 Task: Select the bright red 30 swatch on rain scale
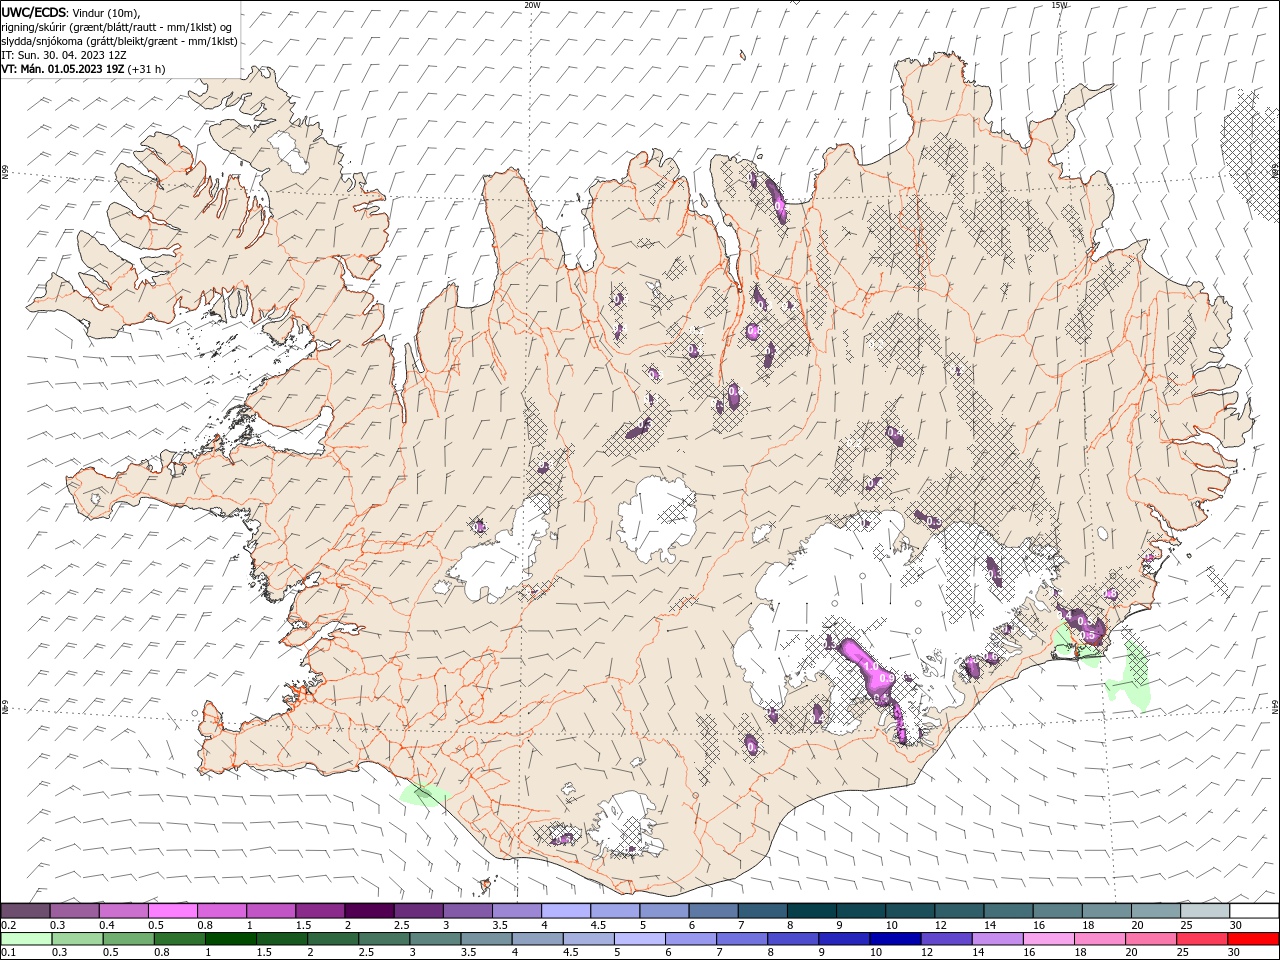[1252, 939]
